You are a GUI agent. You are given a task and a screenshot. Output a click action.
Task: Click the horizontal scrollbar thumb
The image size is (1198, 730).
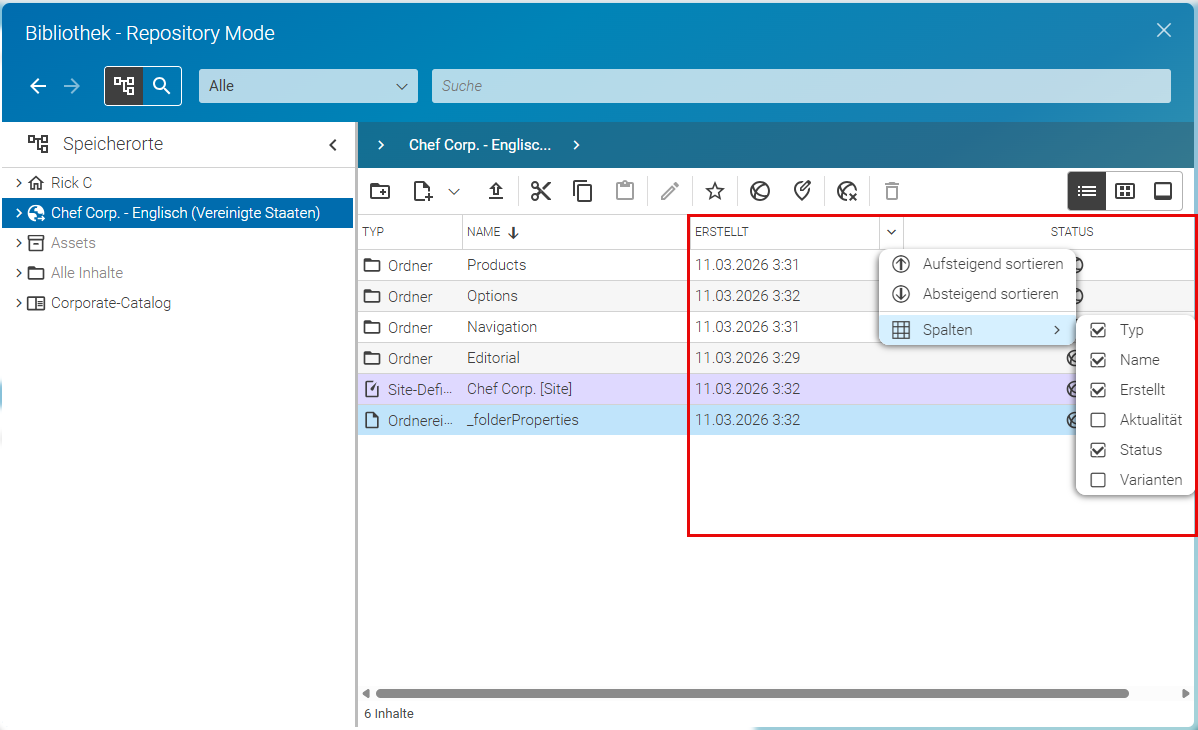(x=752, y=693)
